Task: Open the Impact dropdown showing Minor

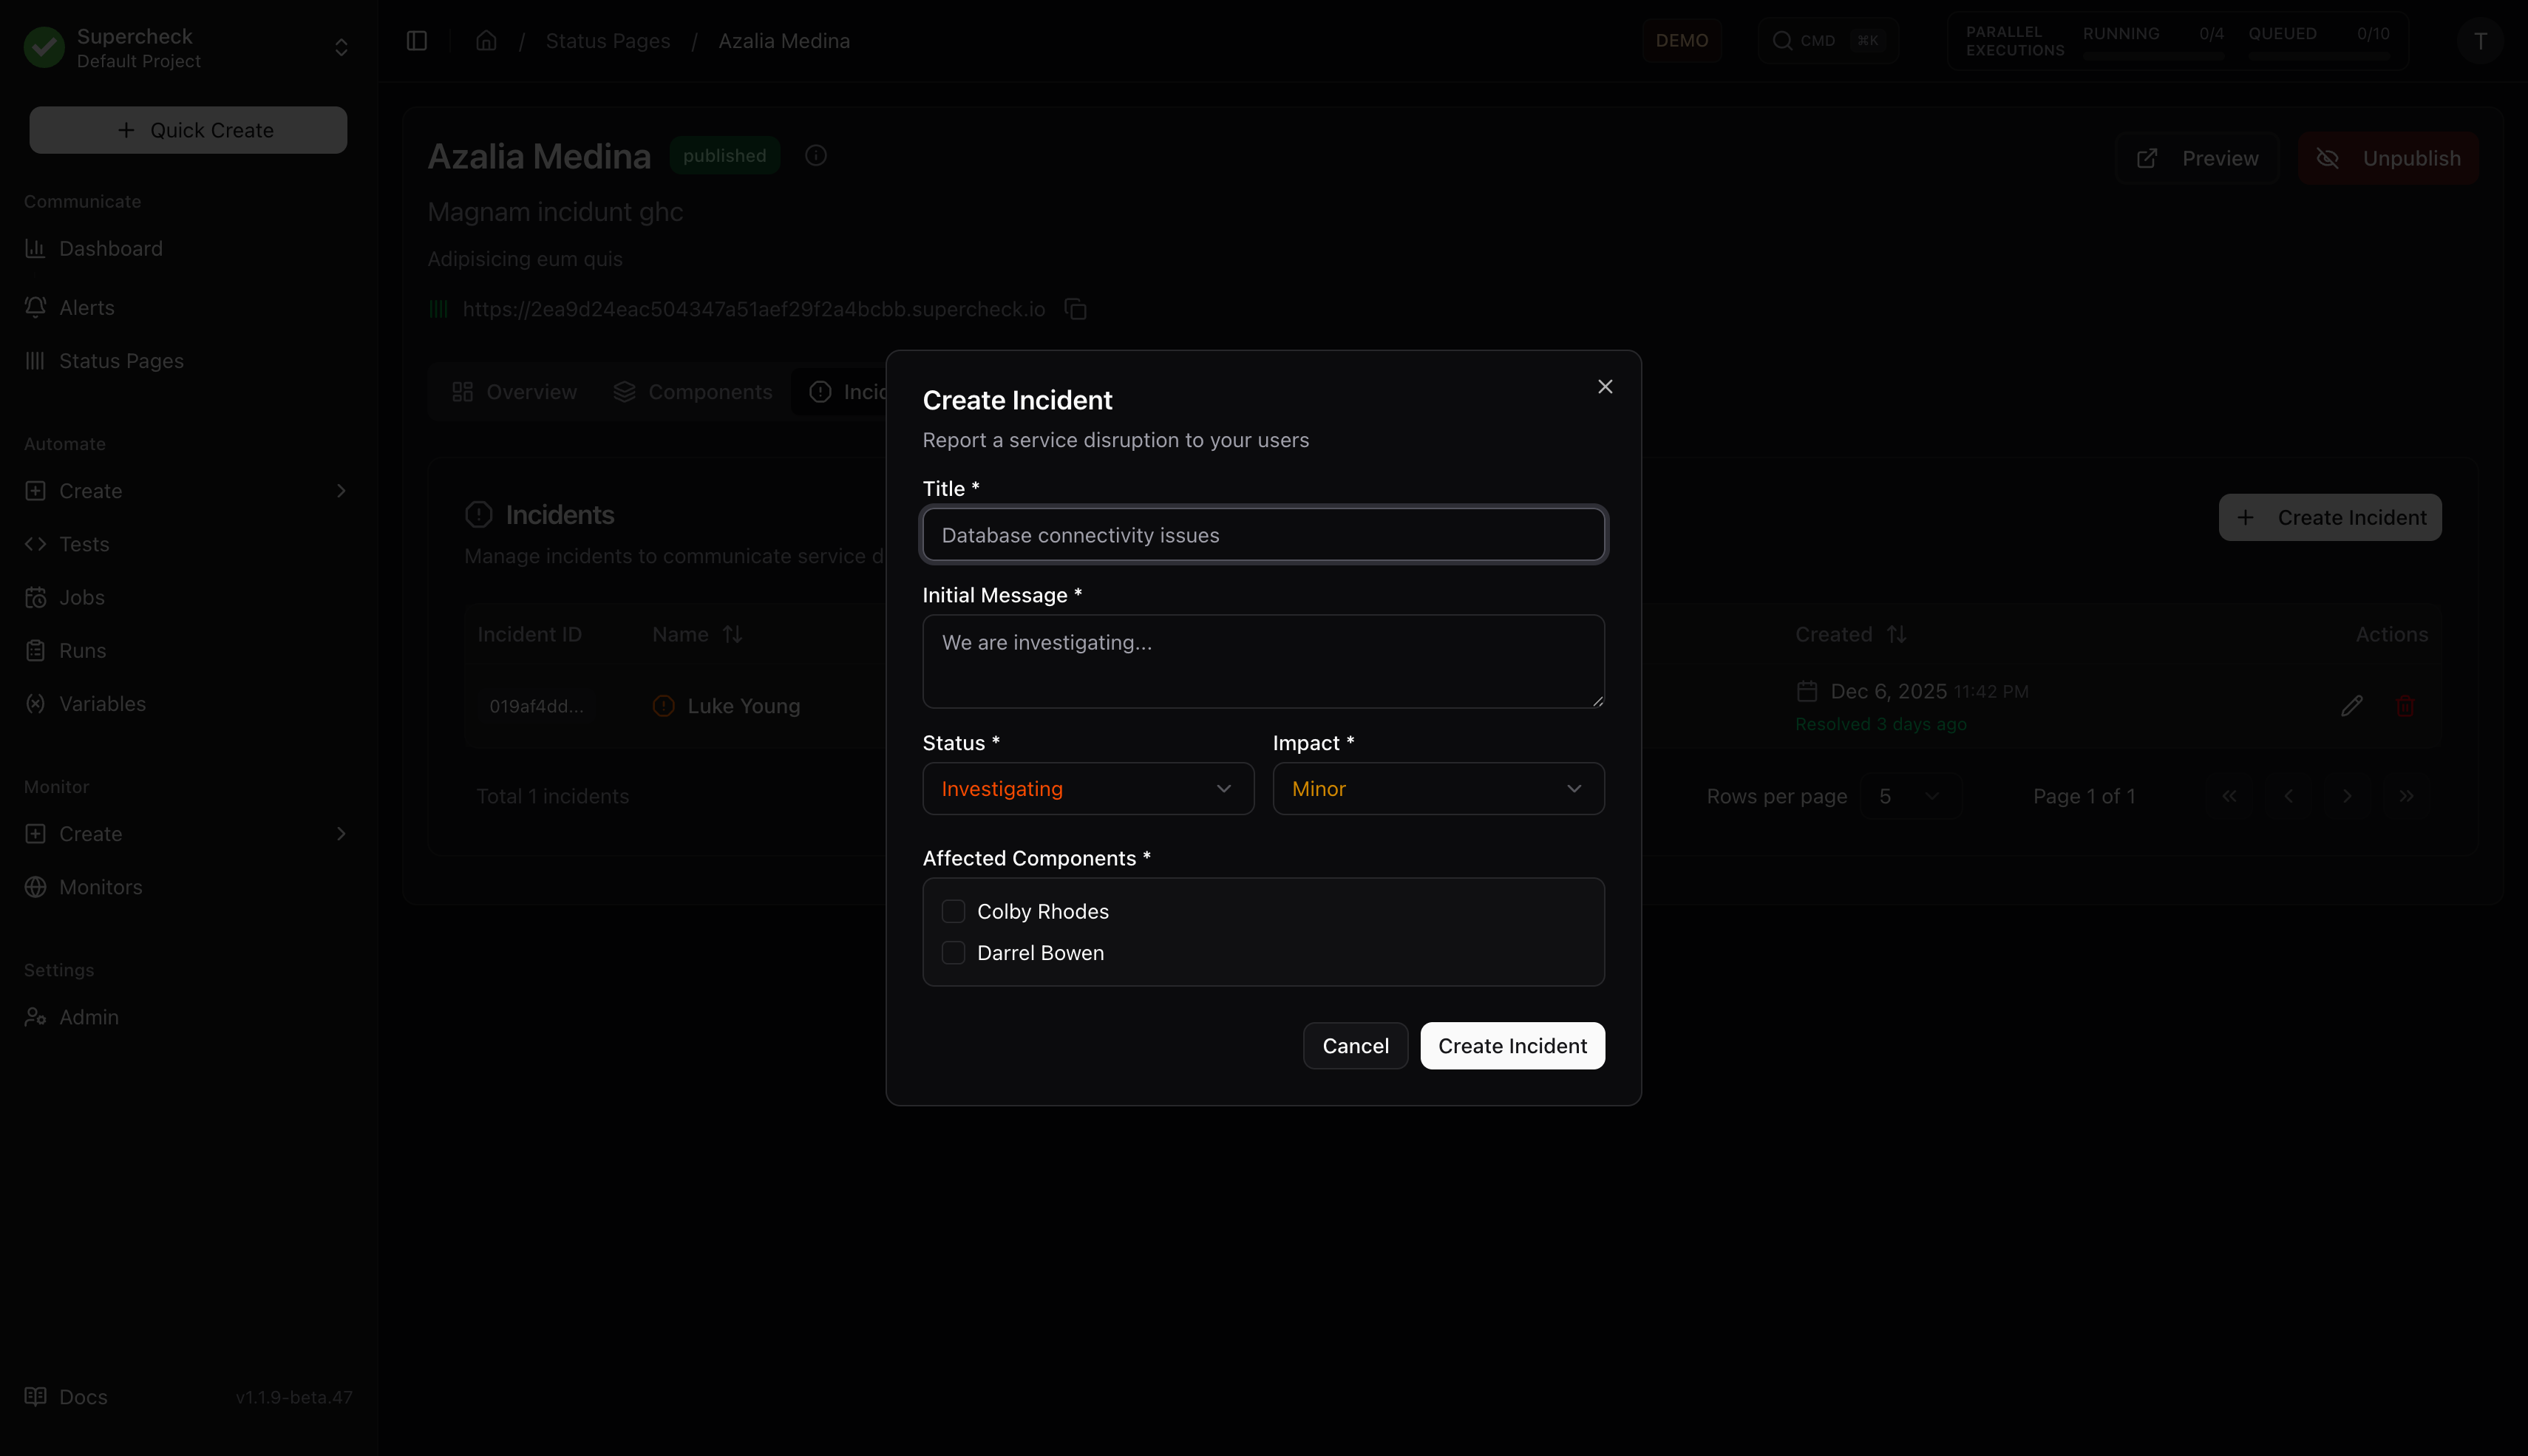Action: (x=1437, y=789)
